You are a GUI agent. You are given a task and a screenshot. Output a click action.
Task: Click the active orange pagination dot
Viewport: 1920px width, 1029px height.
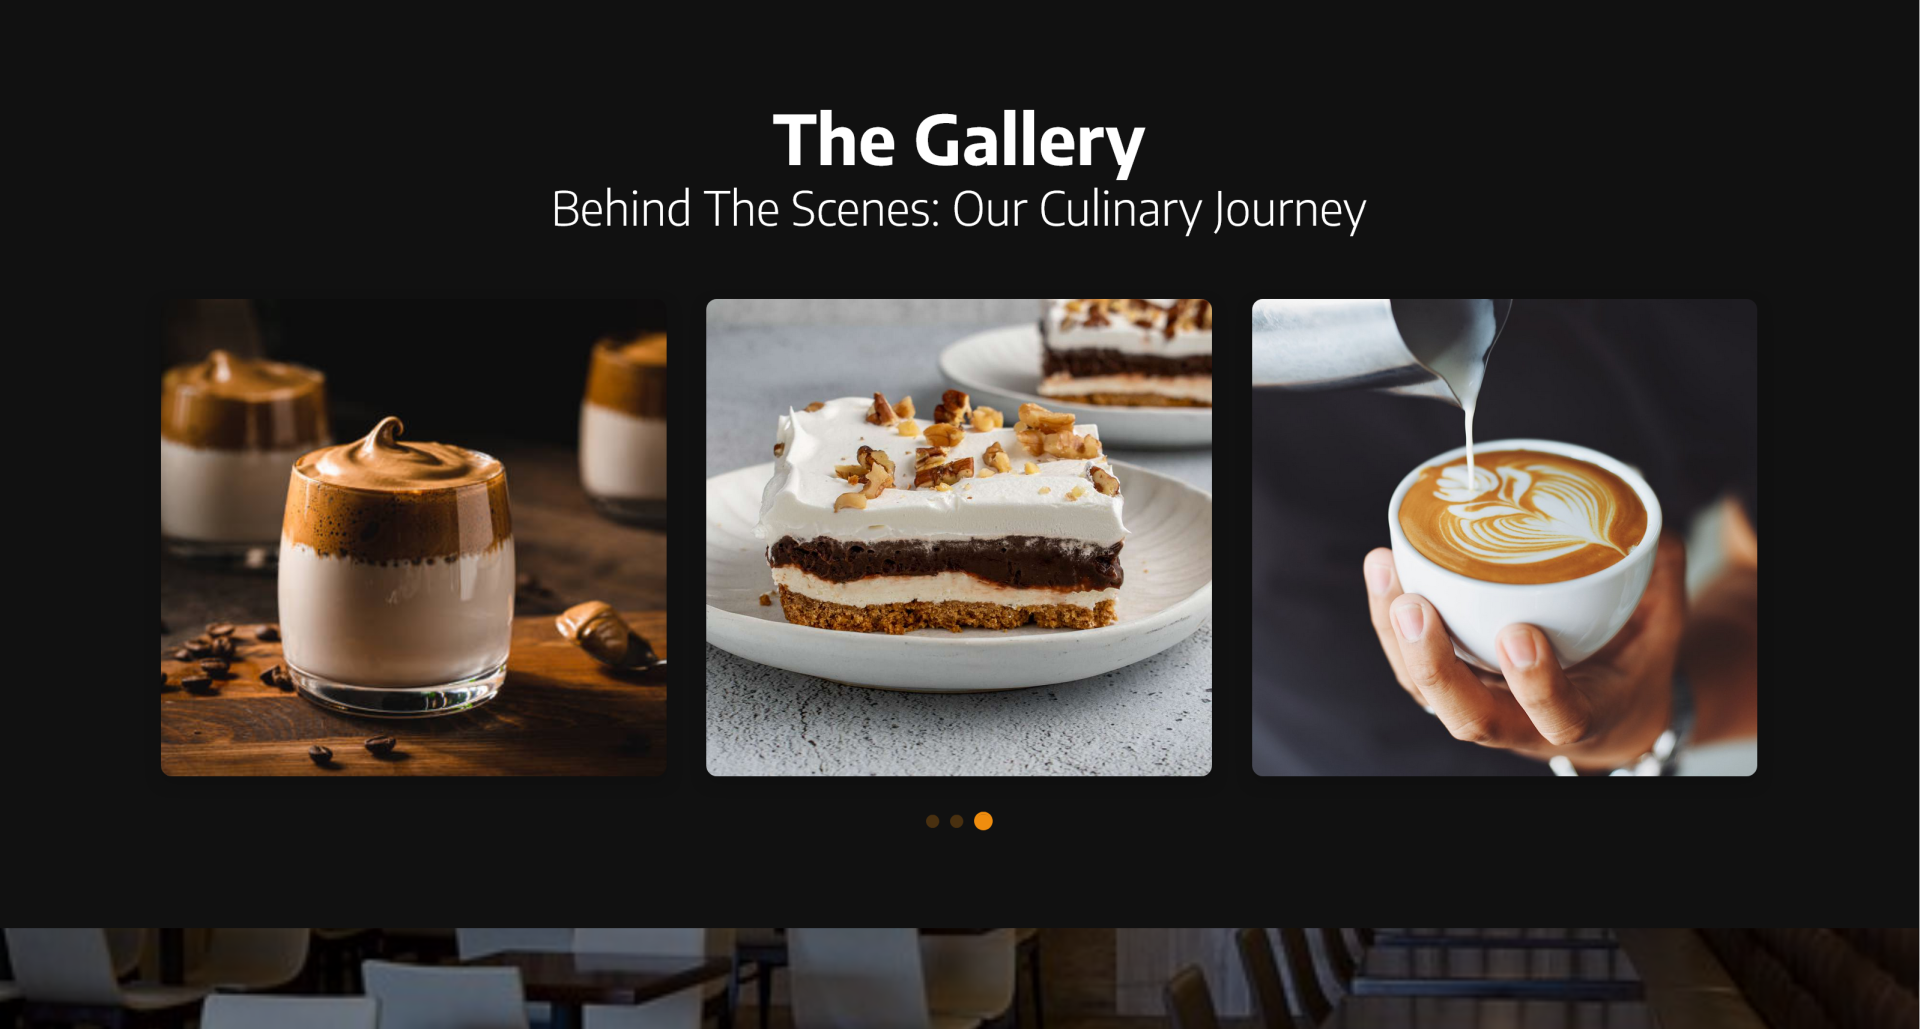(983, 821)
